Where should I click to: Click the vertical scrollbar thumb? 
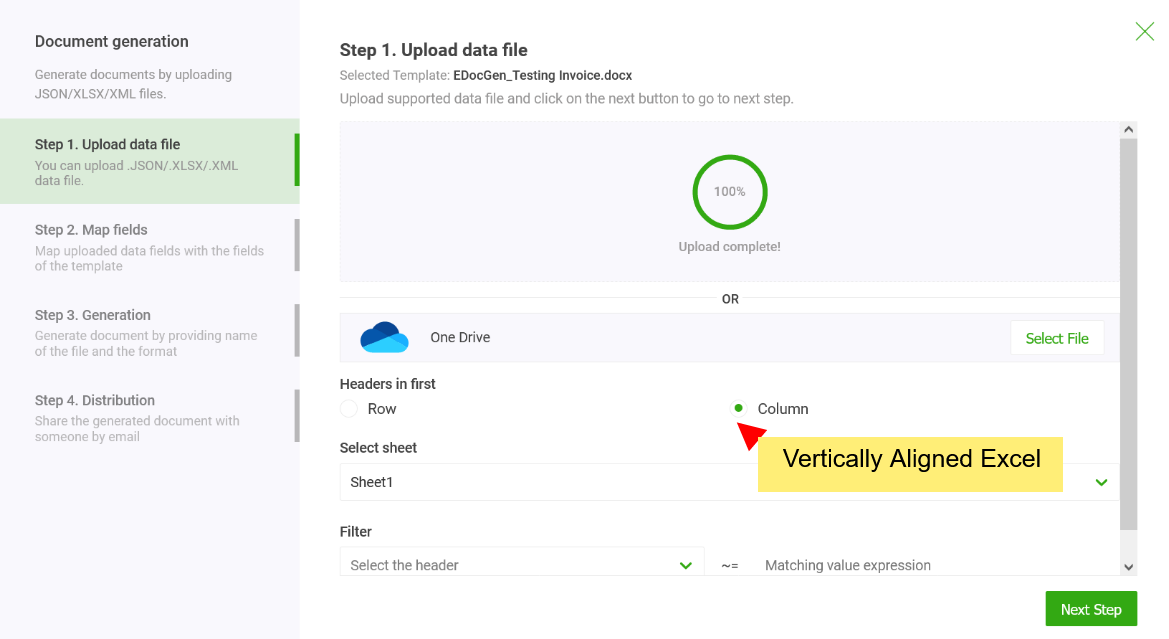1128,330
